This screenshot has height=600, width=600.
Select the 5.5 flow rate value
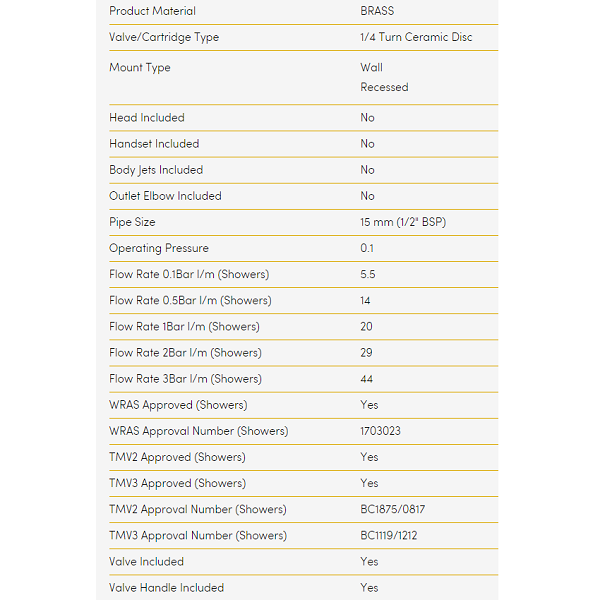coord(368,274)
